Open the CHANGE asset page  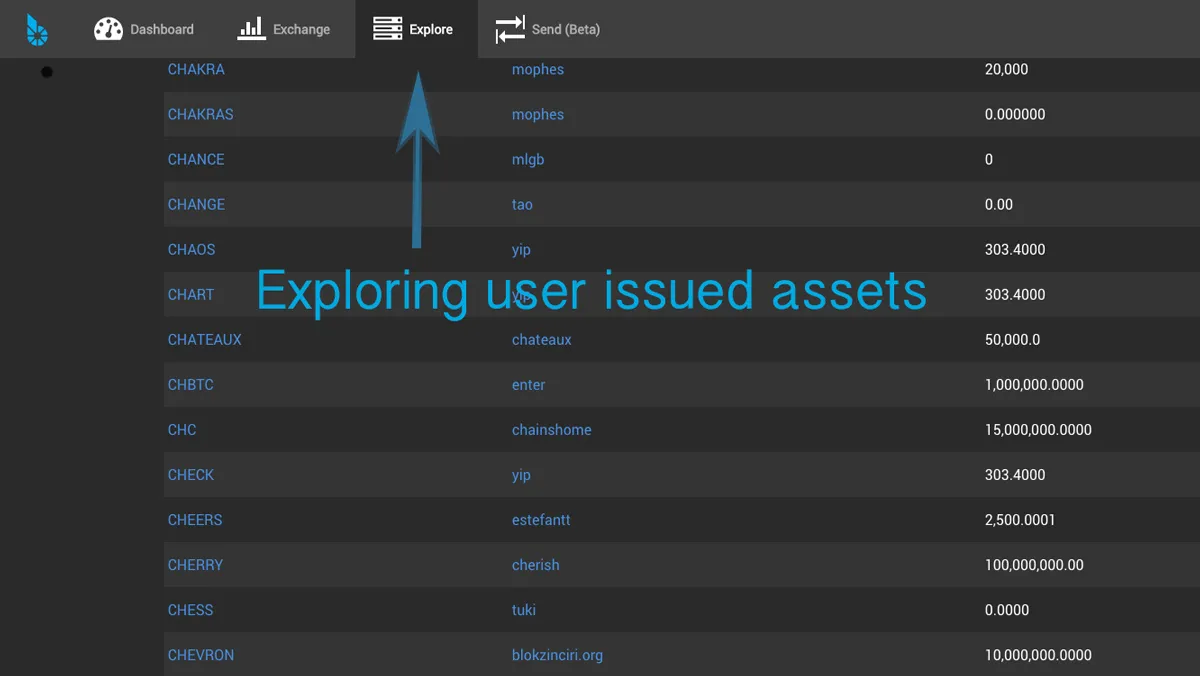[196, 204]
